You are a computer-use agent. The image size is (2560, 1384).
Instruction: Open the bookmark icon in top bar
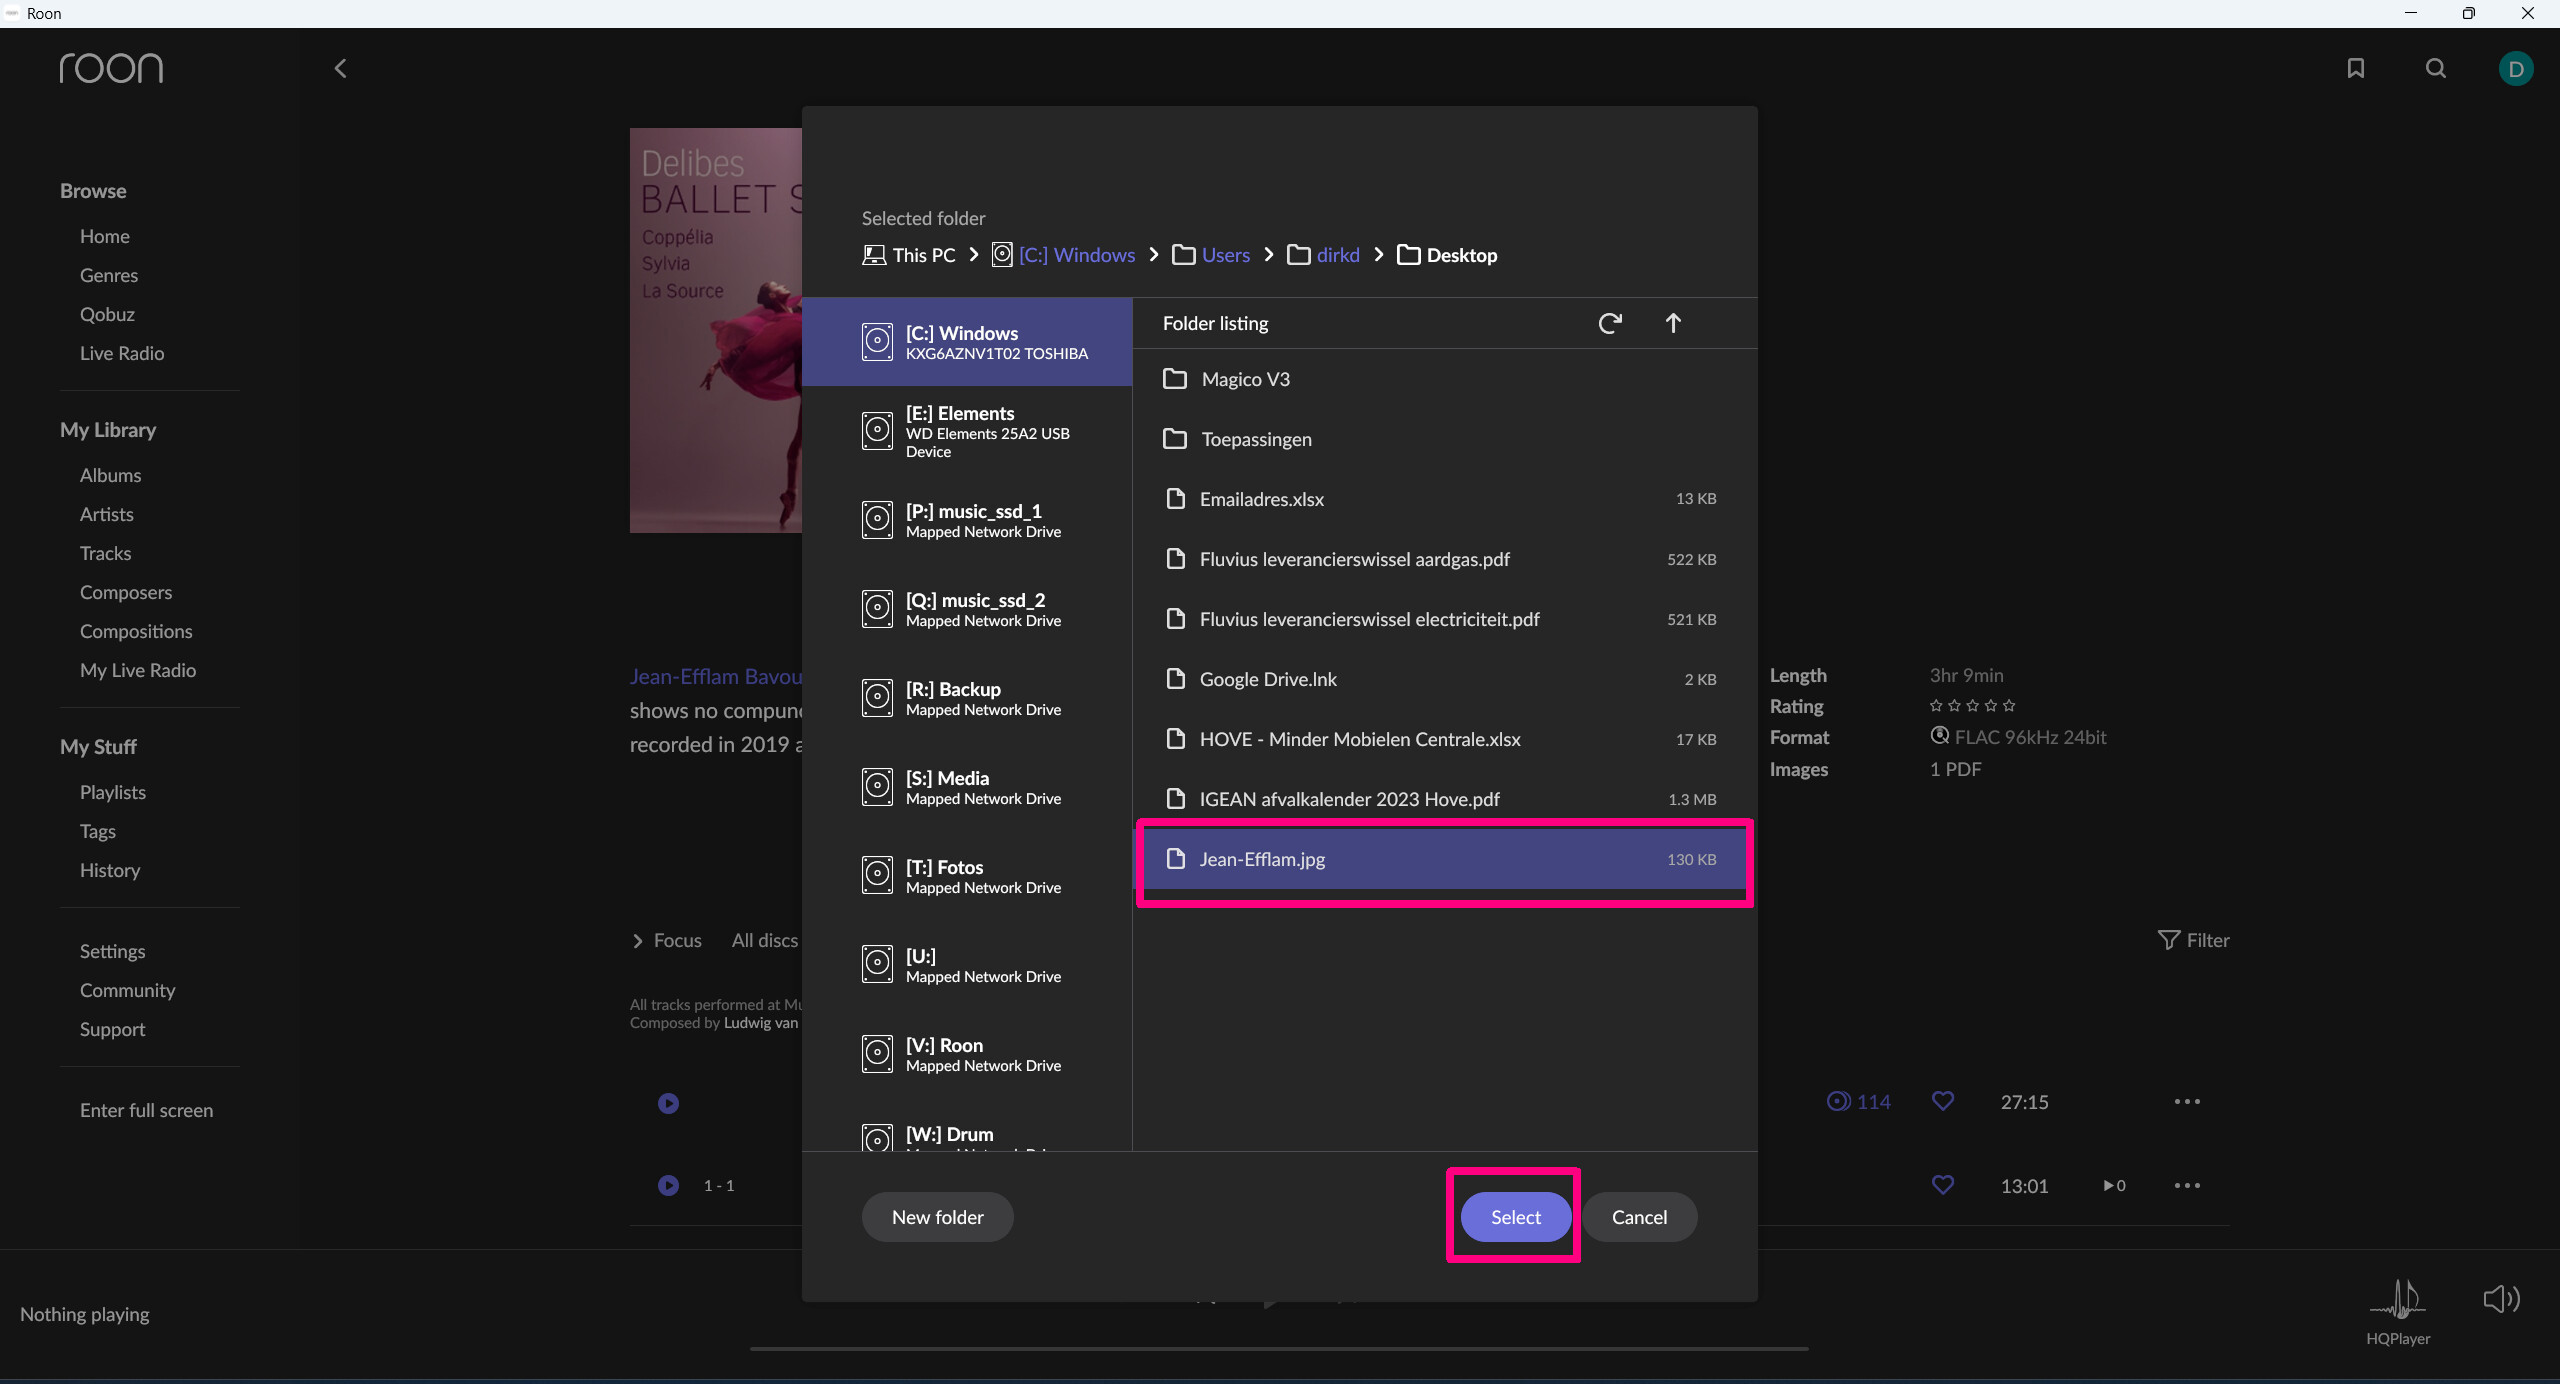tap(2356, 68)
